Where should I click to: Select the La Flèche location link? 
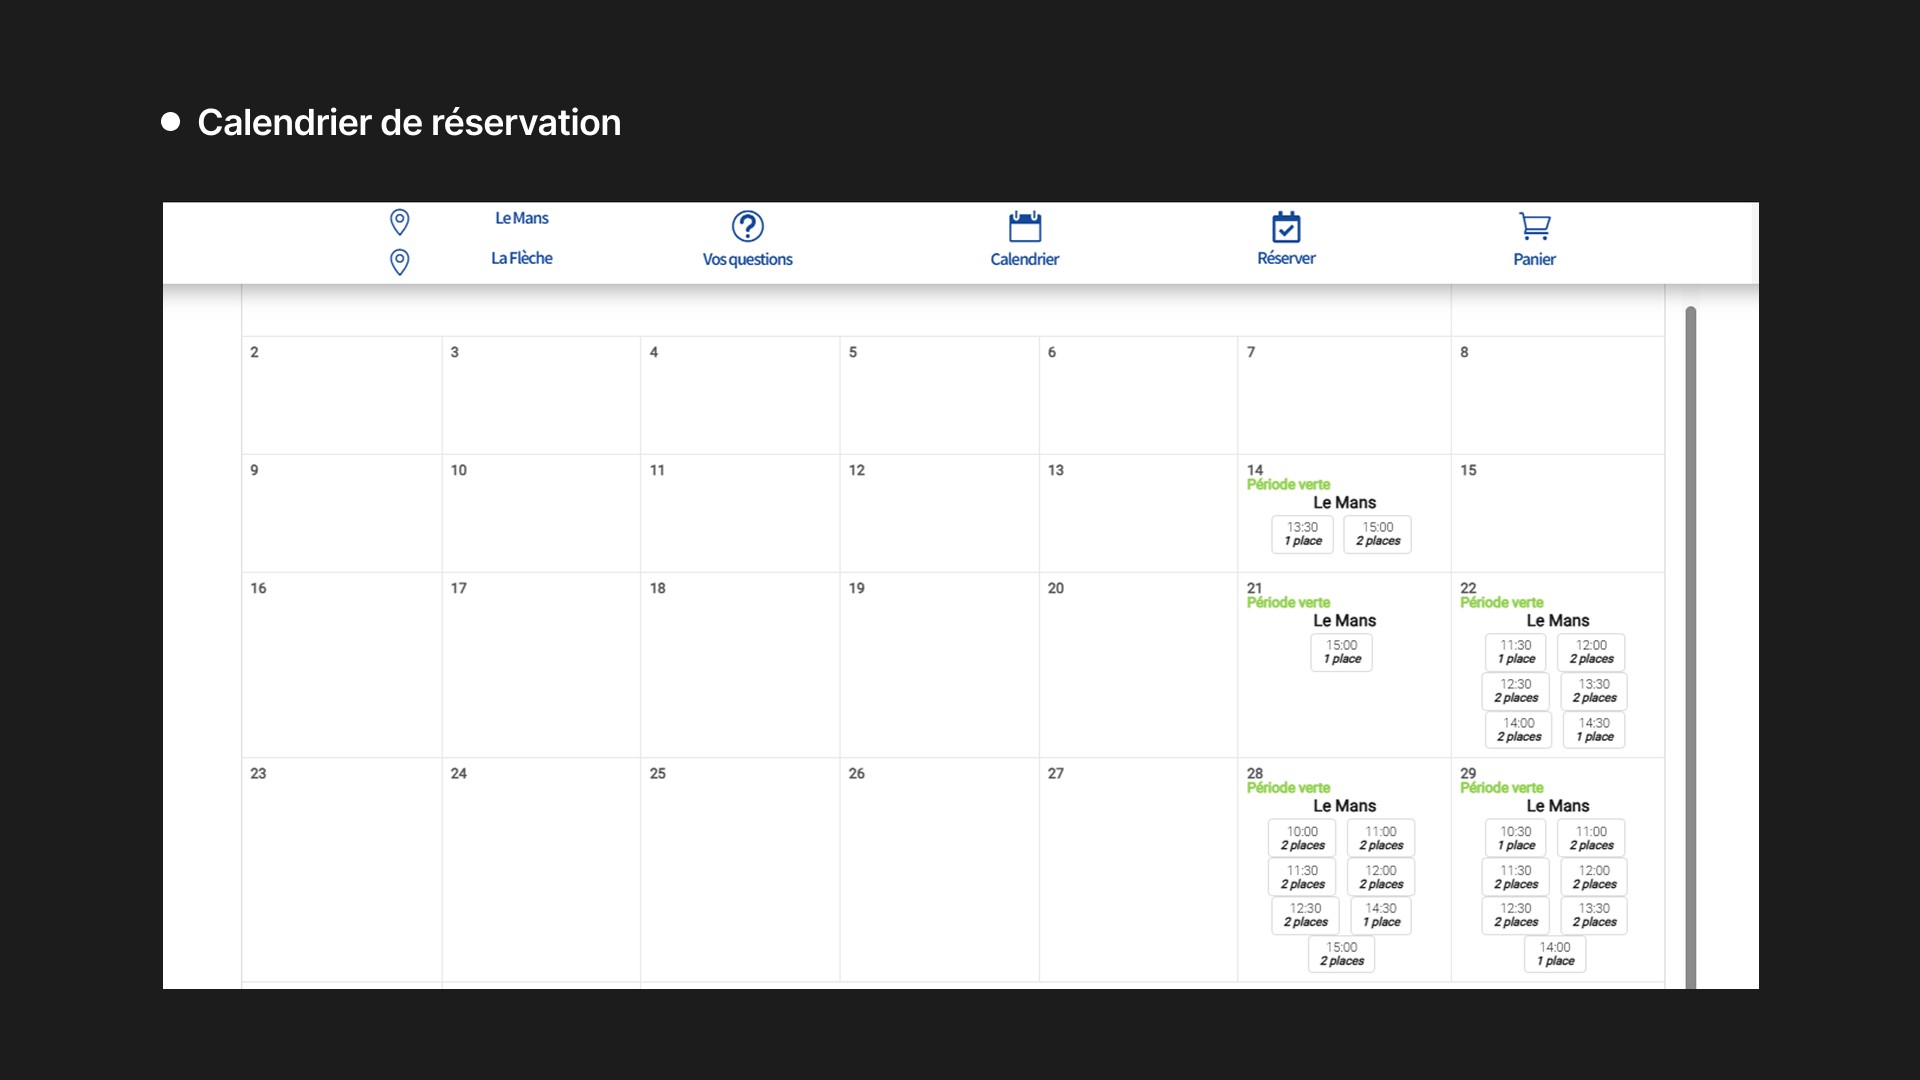click(522, 258)
